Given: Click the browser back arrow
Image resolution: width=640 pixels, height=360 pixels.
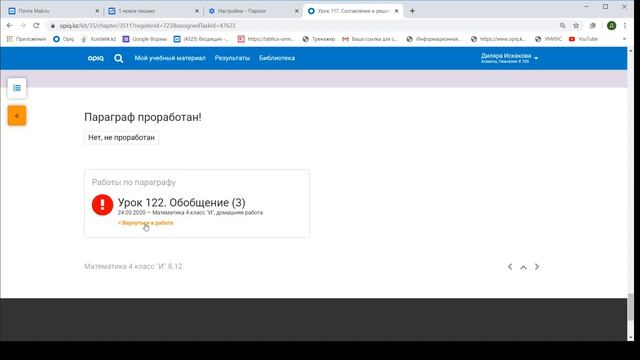Looking at the screenshot, I should [9, 25].
